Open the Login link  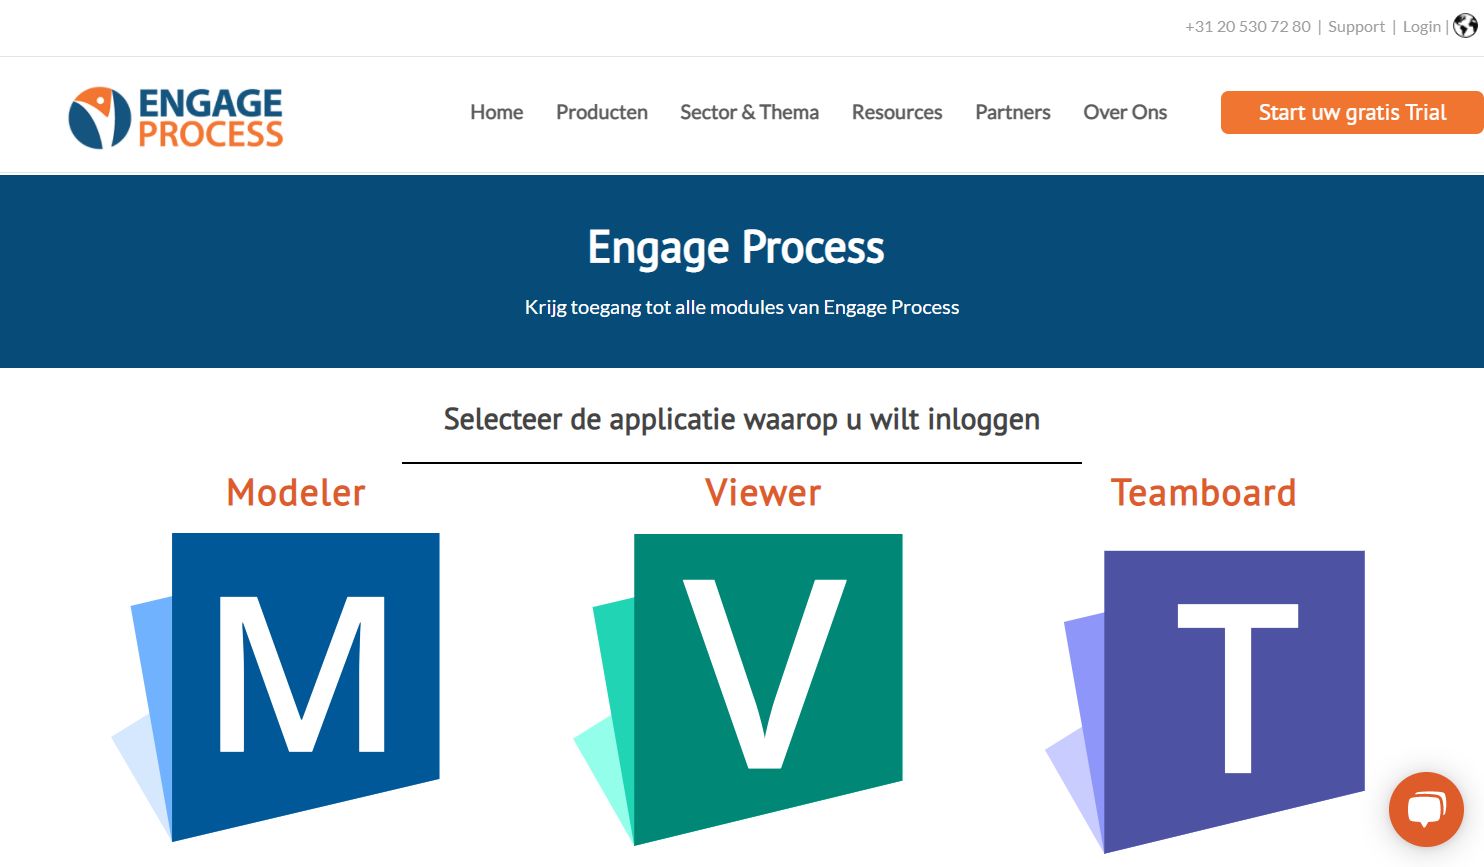(1421, 26)
